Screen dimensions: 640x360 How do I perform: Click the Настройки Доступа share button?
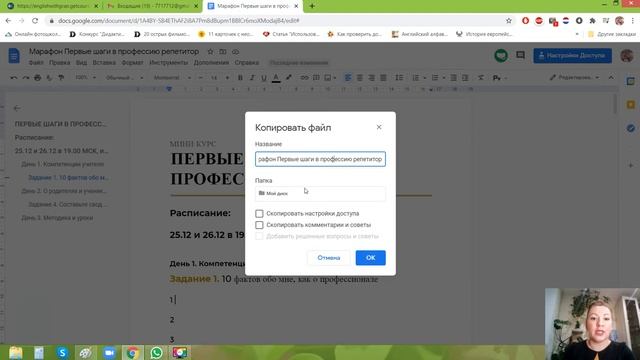pyautogui.click(x=572, y=56)
